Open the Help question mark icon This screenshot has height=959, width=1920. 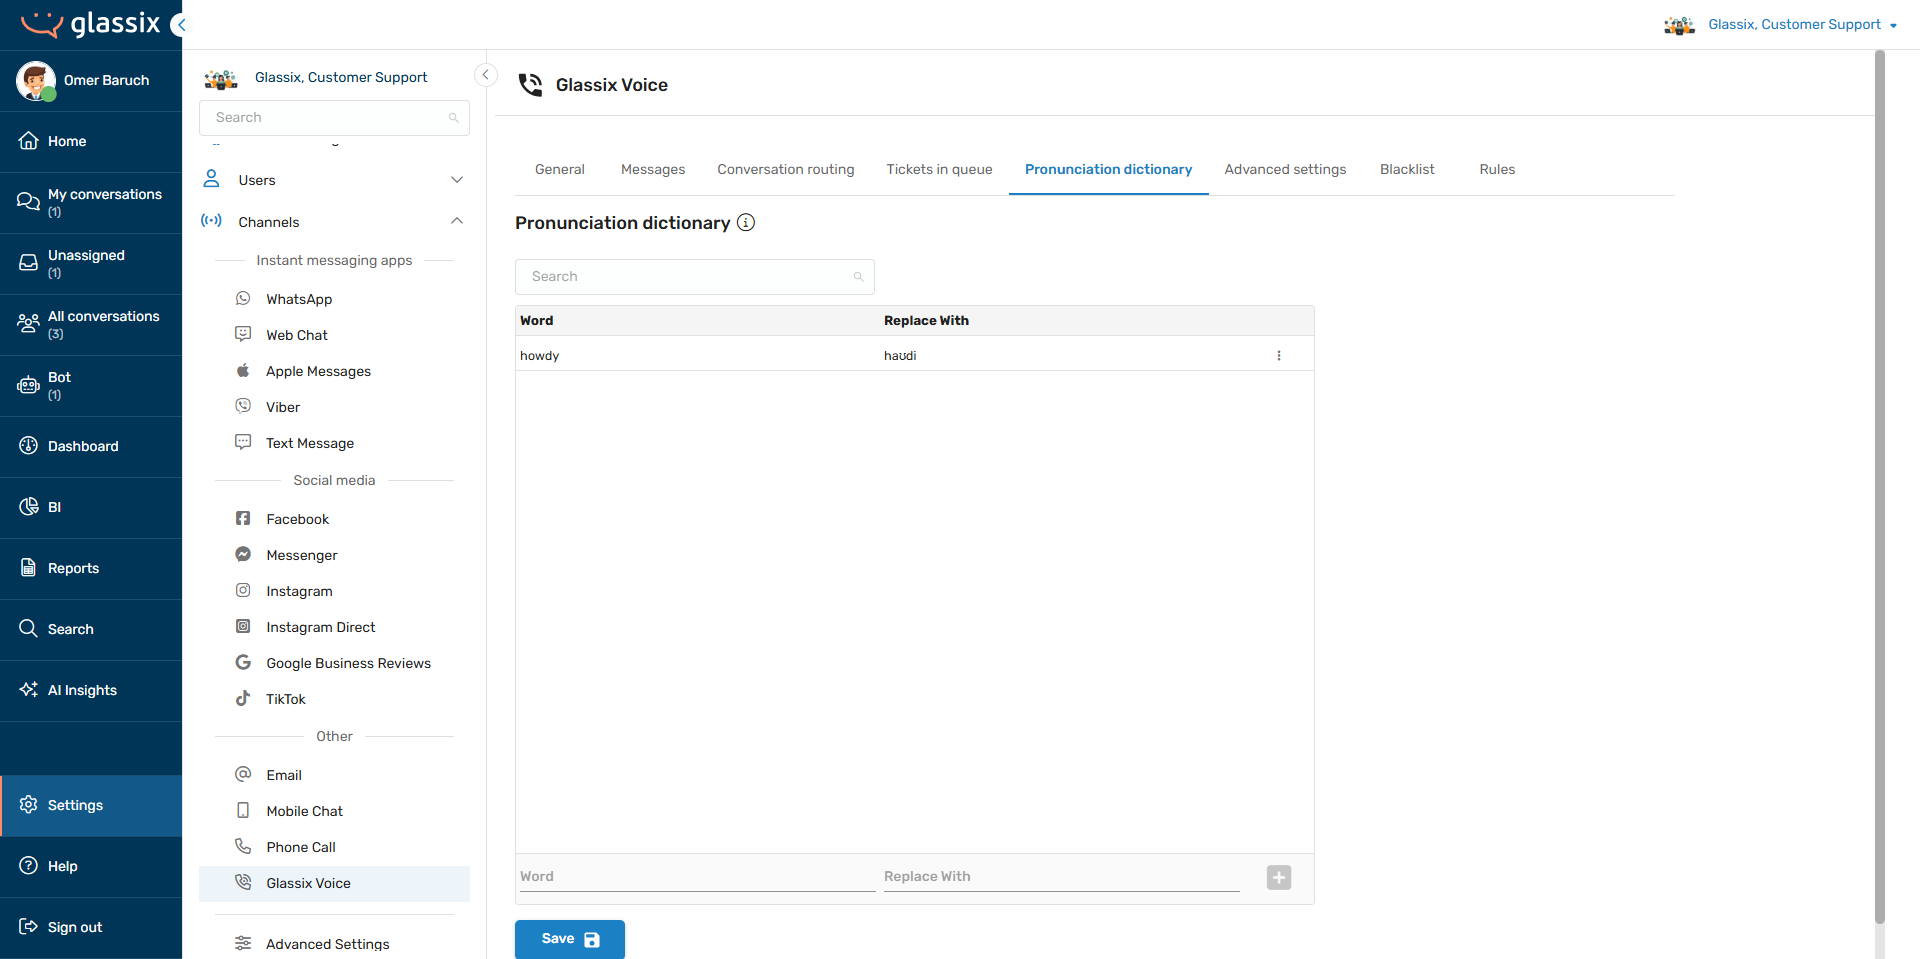[x=28, y=866]
